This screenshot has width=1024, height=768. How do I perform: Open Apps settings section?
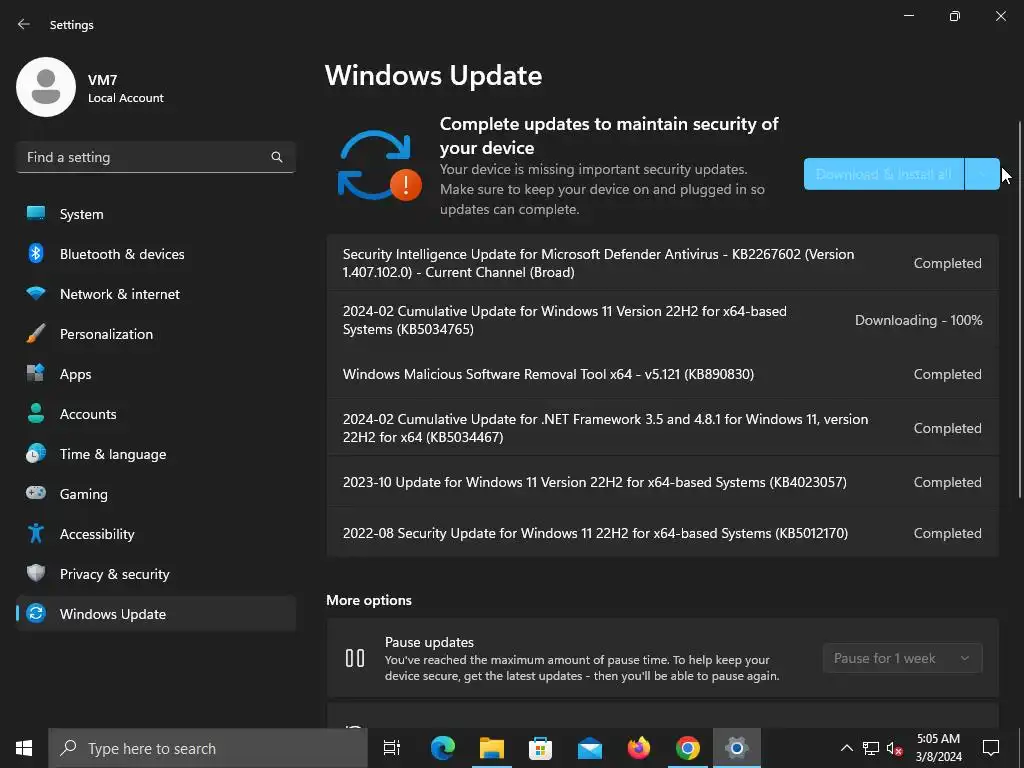click(155, 374)
